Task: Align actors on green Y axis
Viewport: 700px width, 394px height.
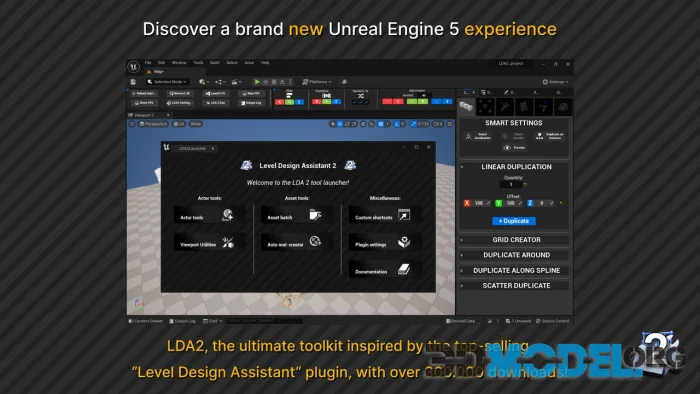Action: click(x=289, y=102)
